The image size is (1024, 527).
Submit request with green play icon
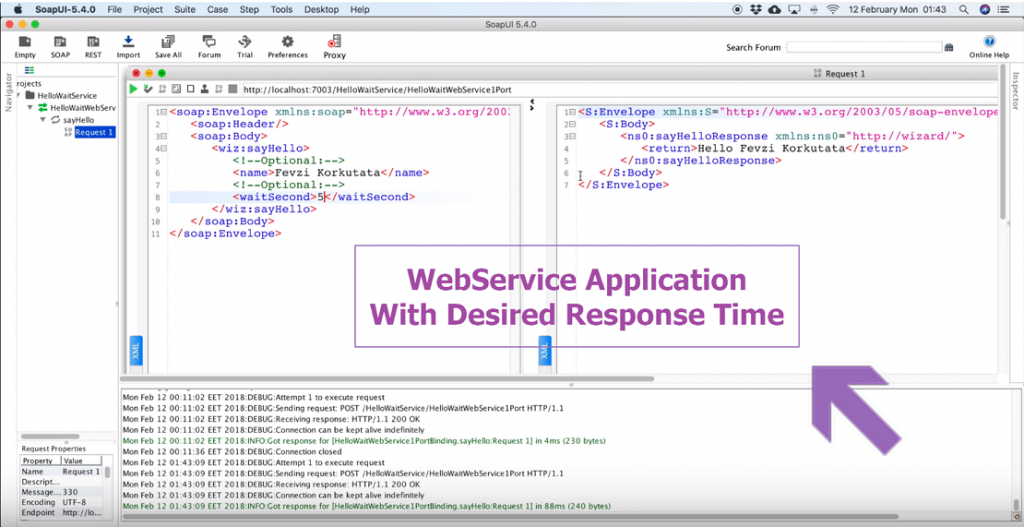(x=134, y=89)
